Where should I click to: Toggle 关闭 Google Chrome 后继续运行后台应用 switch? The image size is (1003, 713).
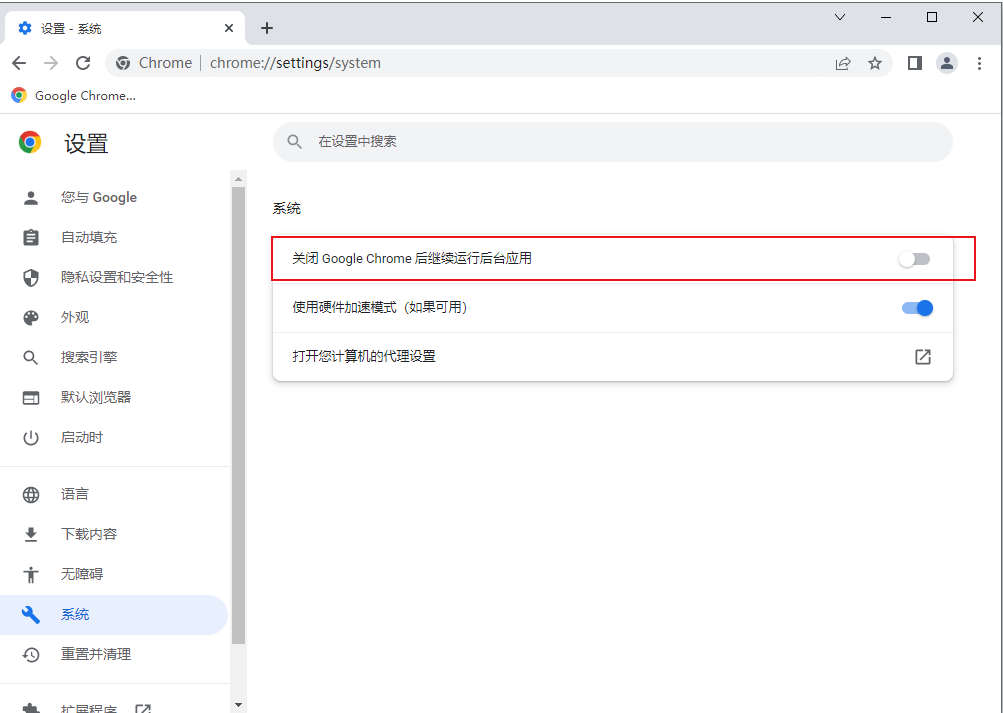point(914,259)
